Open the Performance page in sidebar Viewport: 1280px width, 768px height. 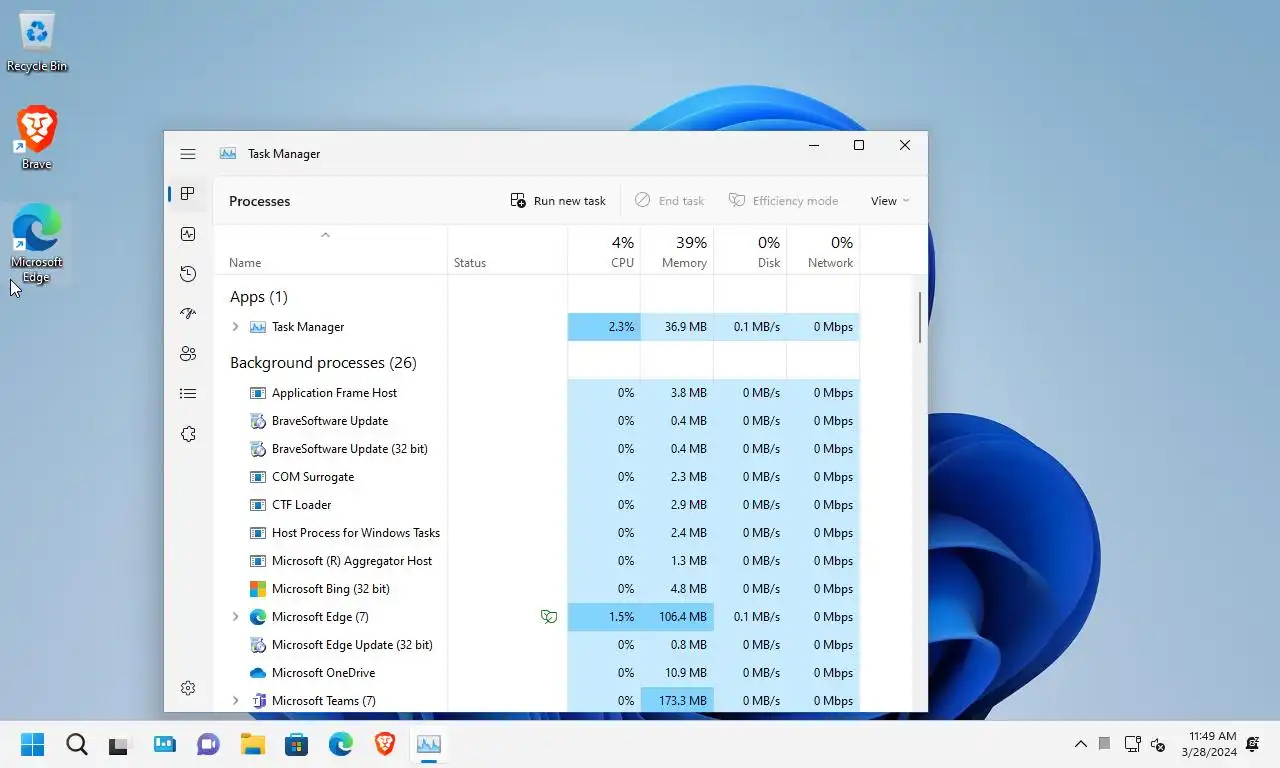[188, 234]
